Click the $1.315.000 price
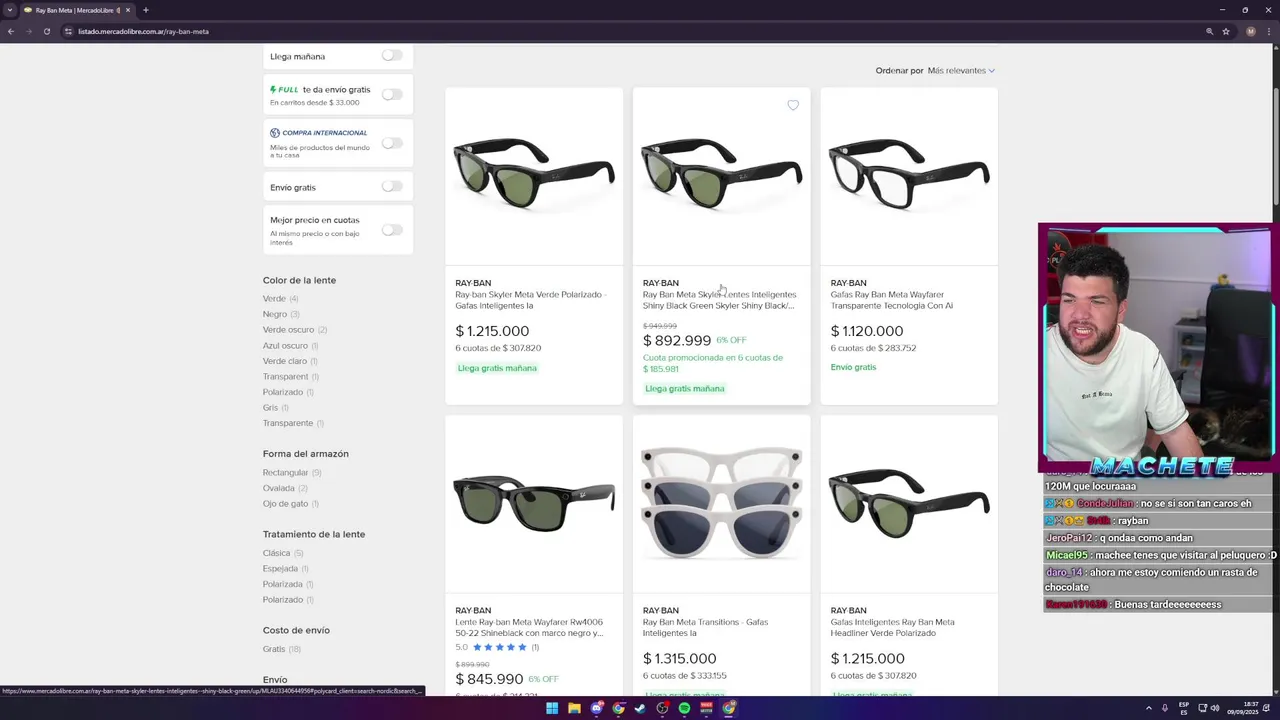 tap(680, 658)
